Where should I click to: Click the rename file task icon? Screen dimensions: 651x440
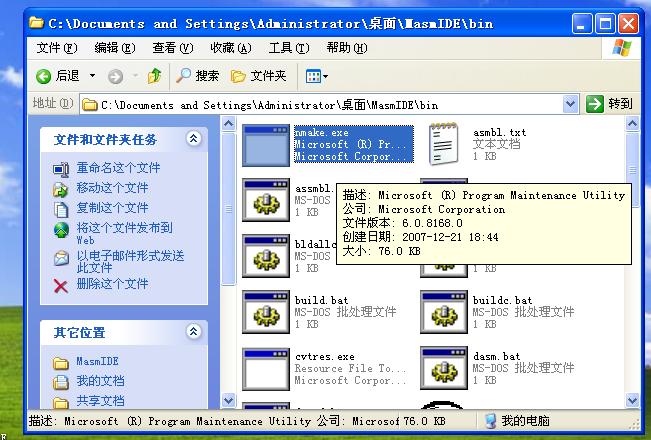coord(61,169)
